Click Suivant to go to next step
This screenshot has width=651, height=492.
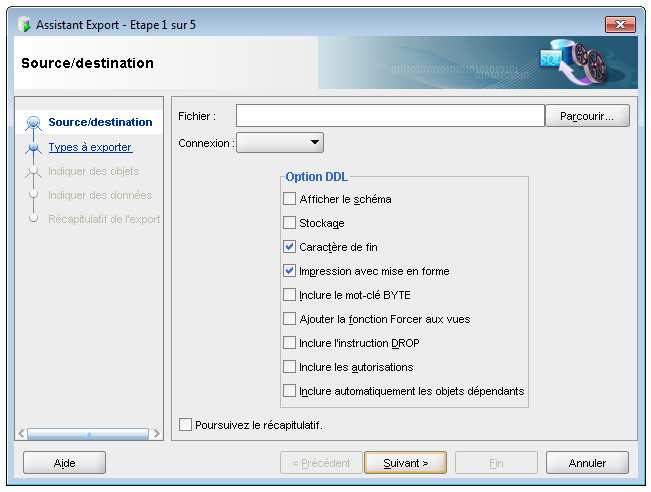[405, 463]
